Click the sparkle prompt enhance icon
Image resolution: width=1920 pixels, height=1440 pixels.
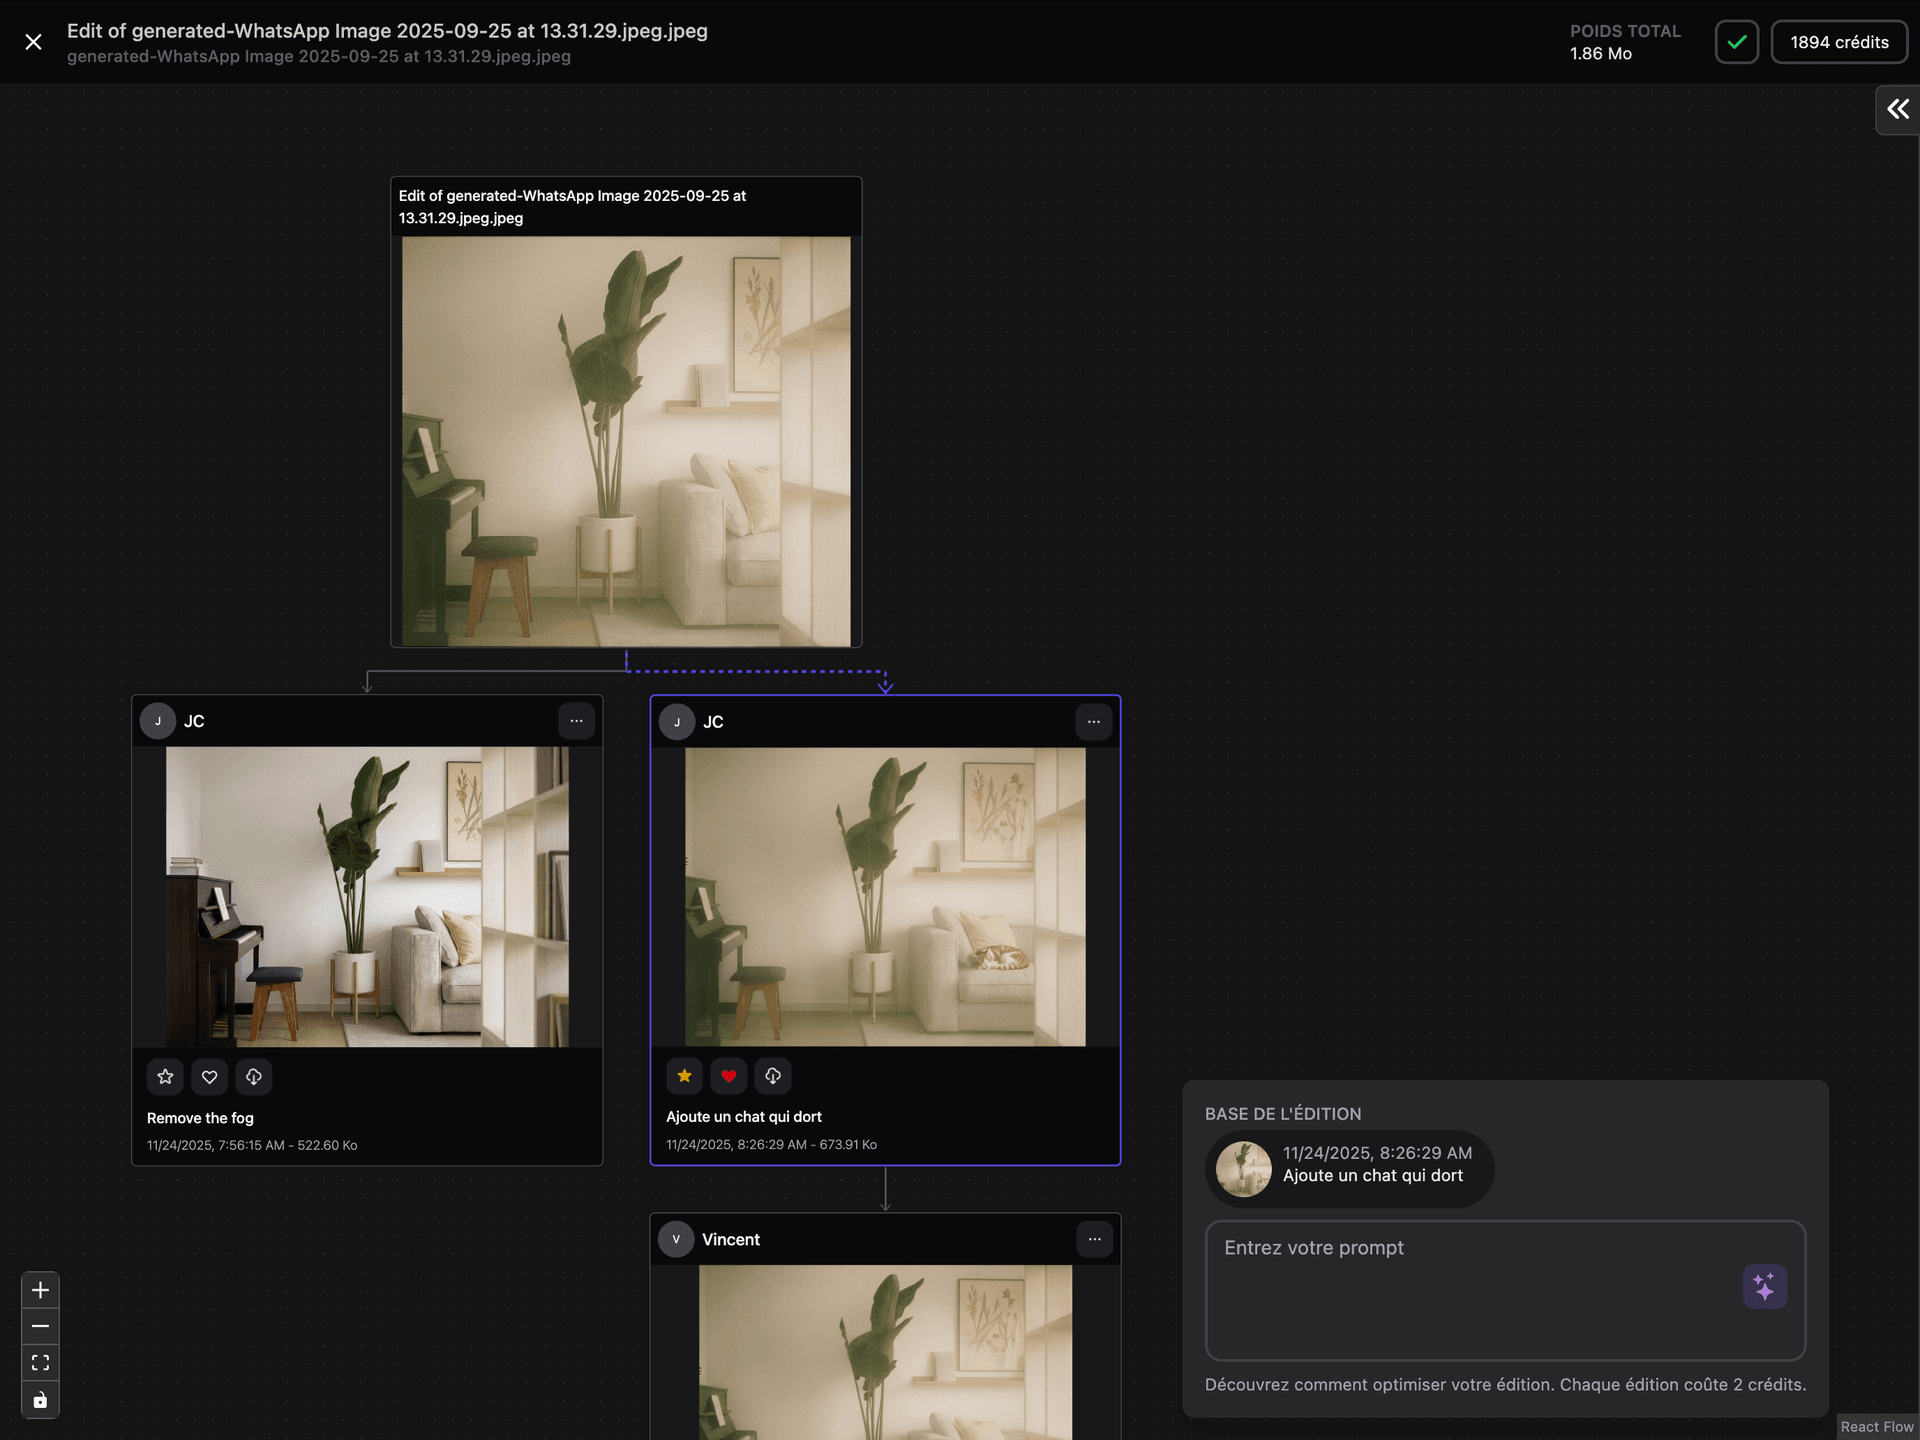[1764, 1286]
